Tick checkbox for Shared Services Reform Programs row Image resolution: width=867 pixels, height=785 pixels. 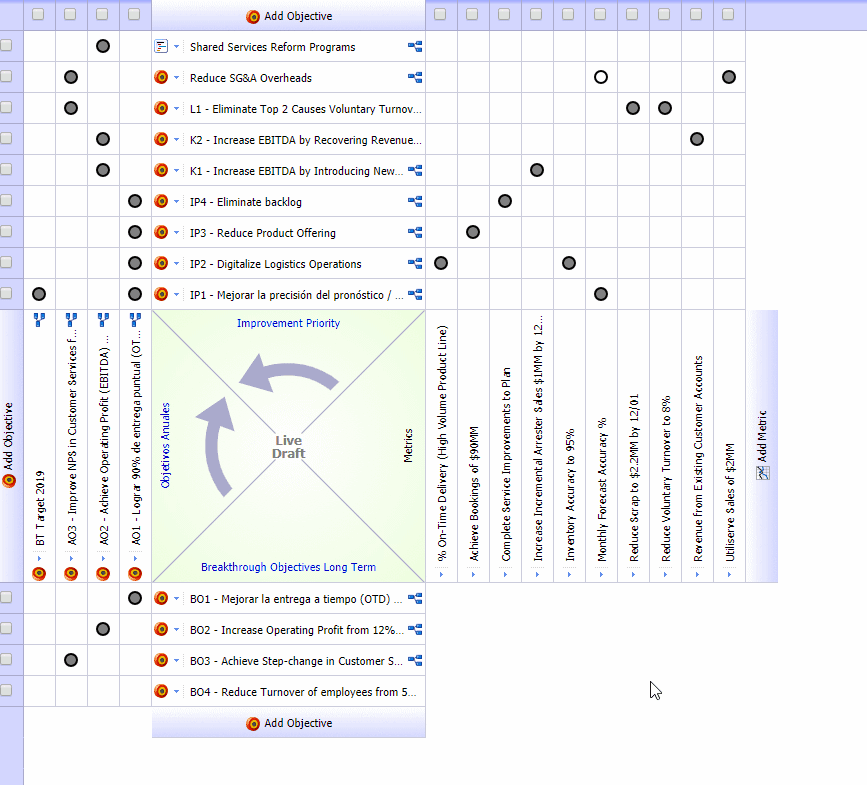click(7, 47)
